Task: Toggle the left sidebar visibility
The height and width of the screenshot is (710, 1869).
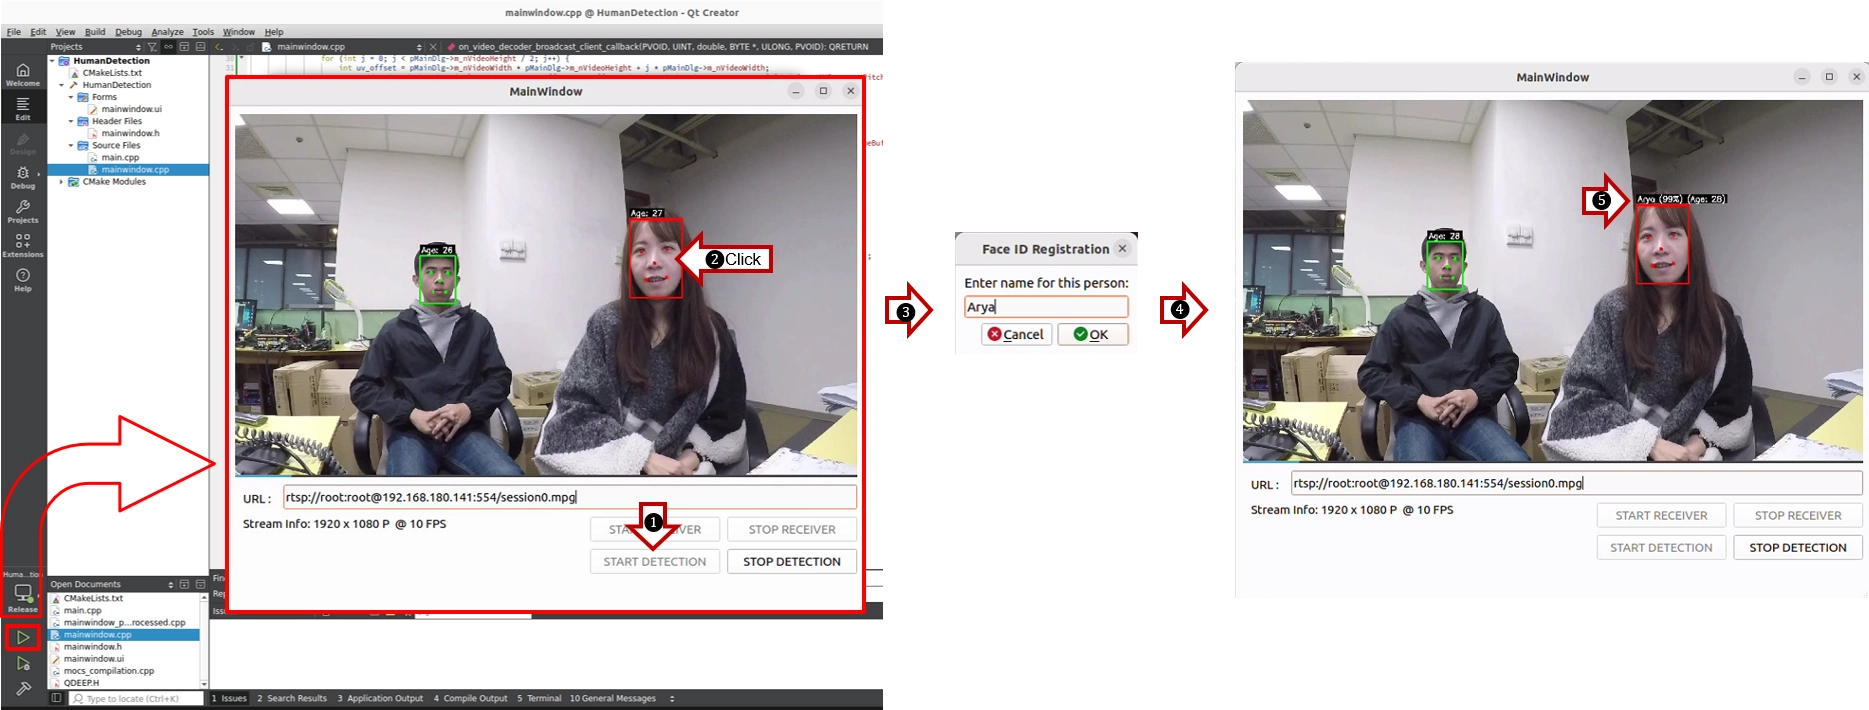Action: click(56, 698)
